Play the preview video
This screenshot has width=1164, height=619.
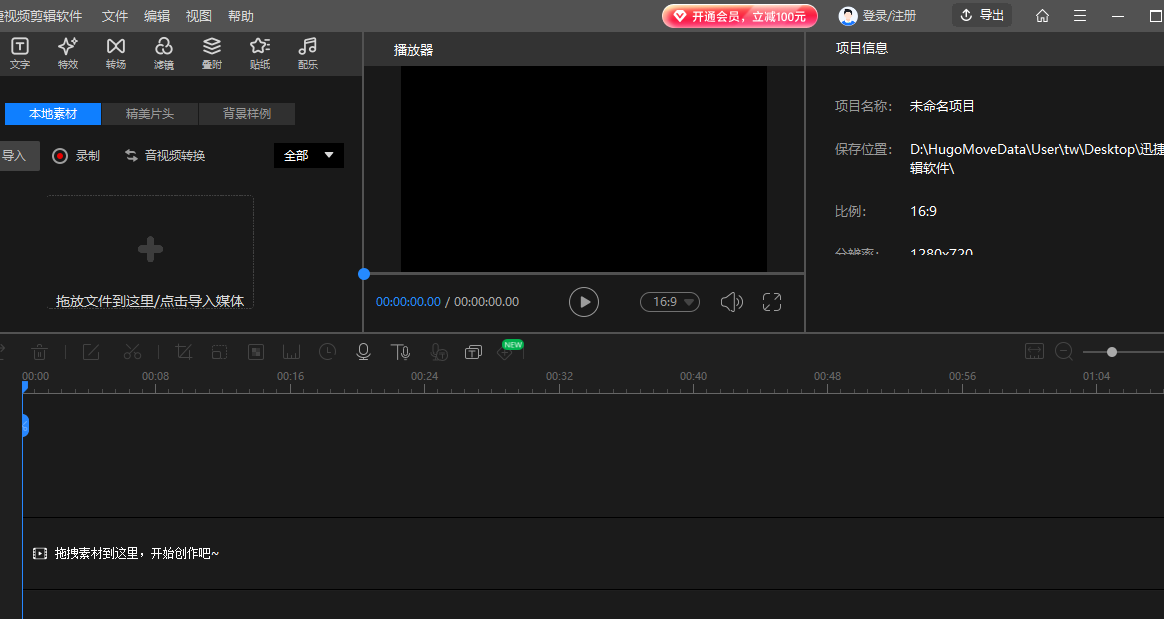tap(583, 302)
